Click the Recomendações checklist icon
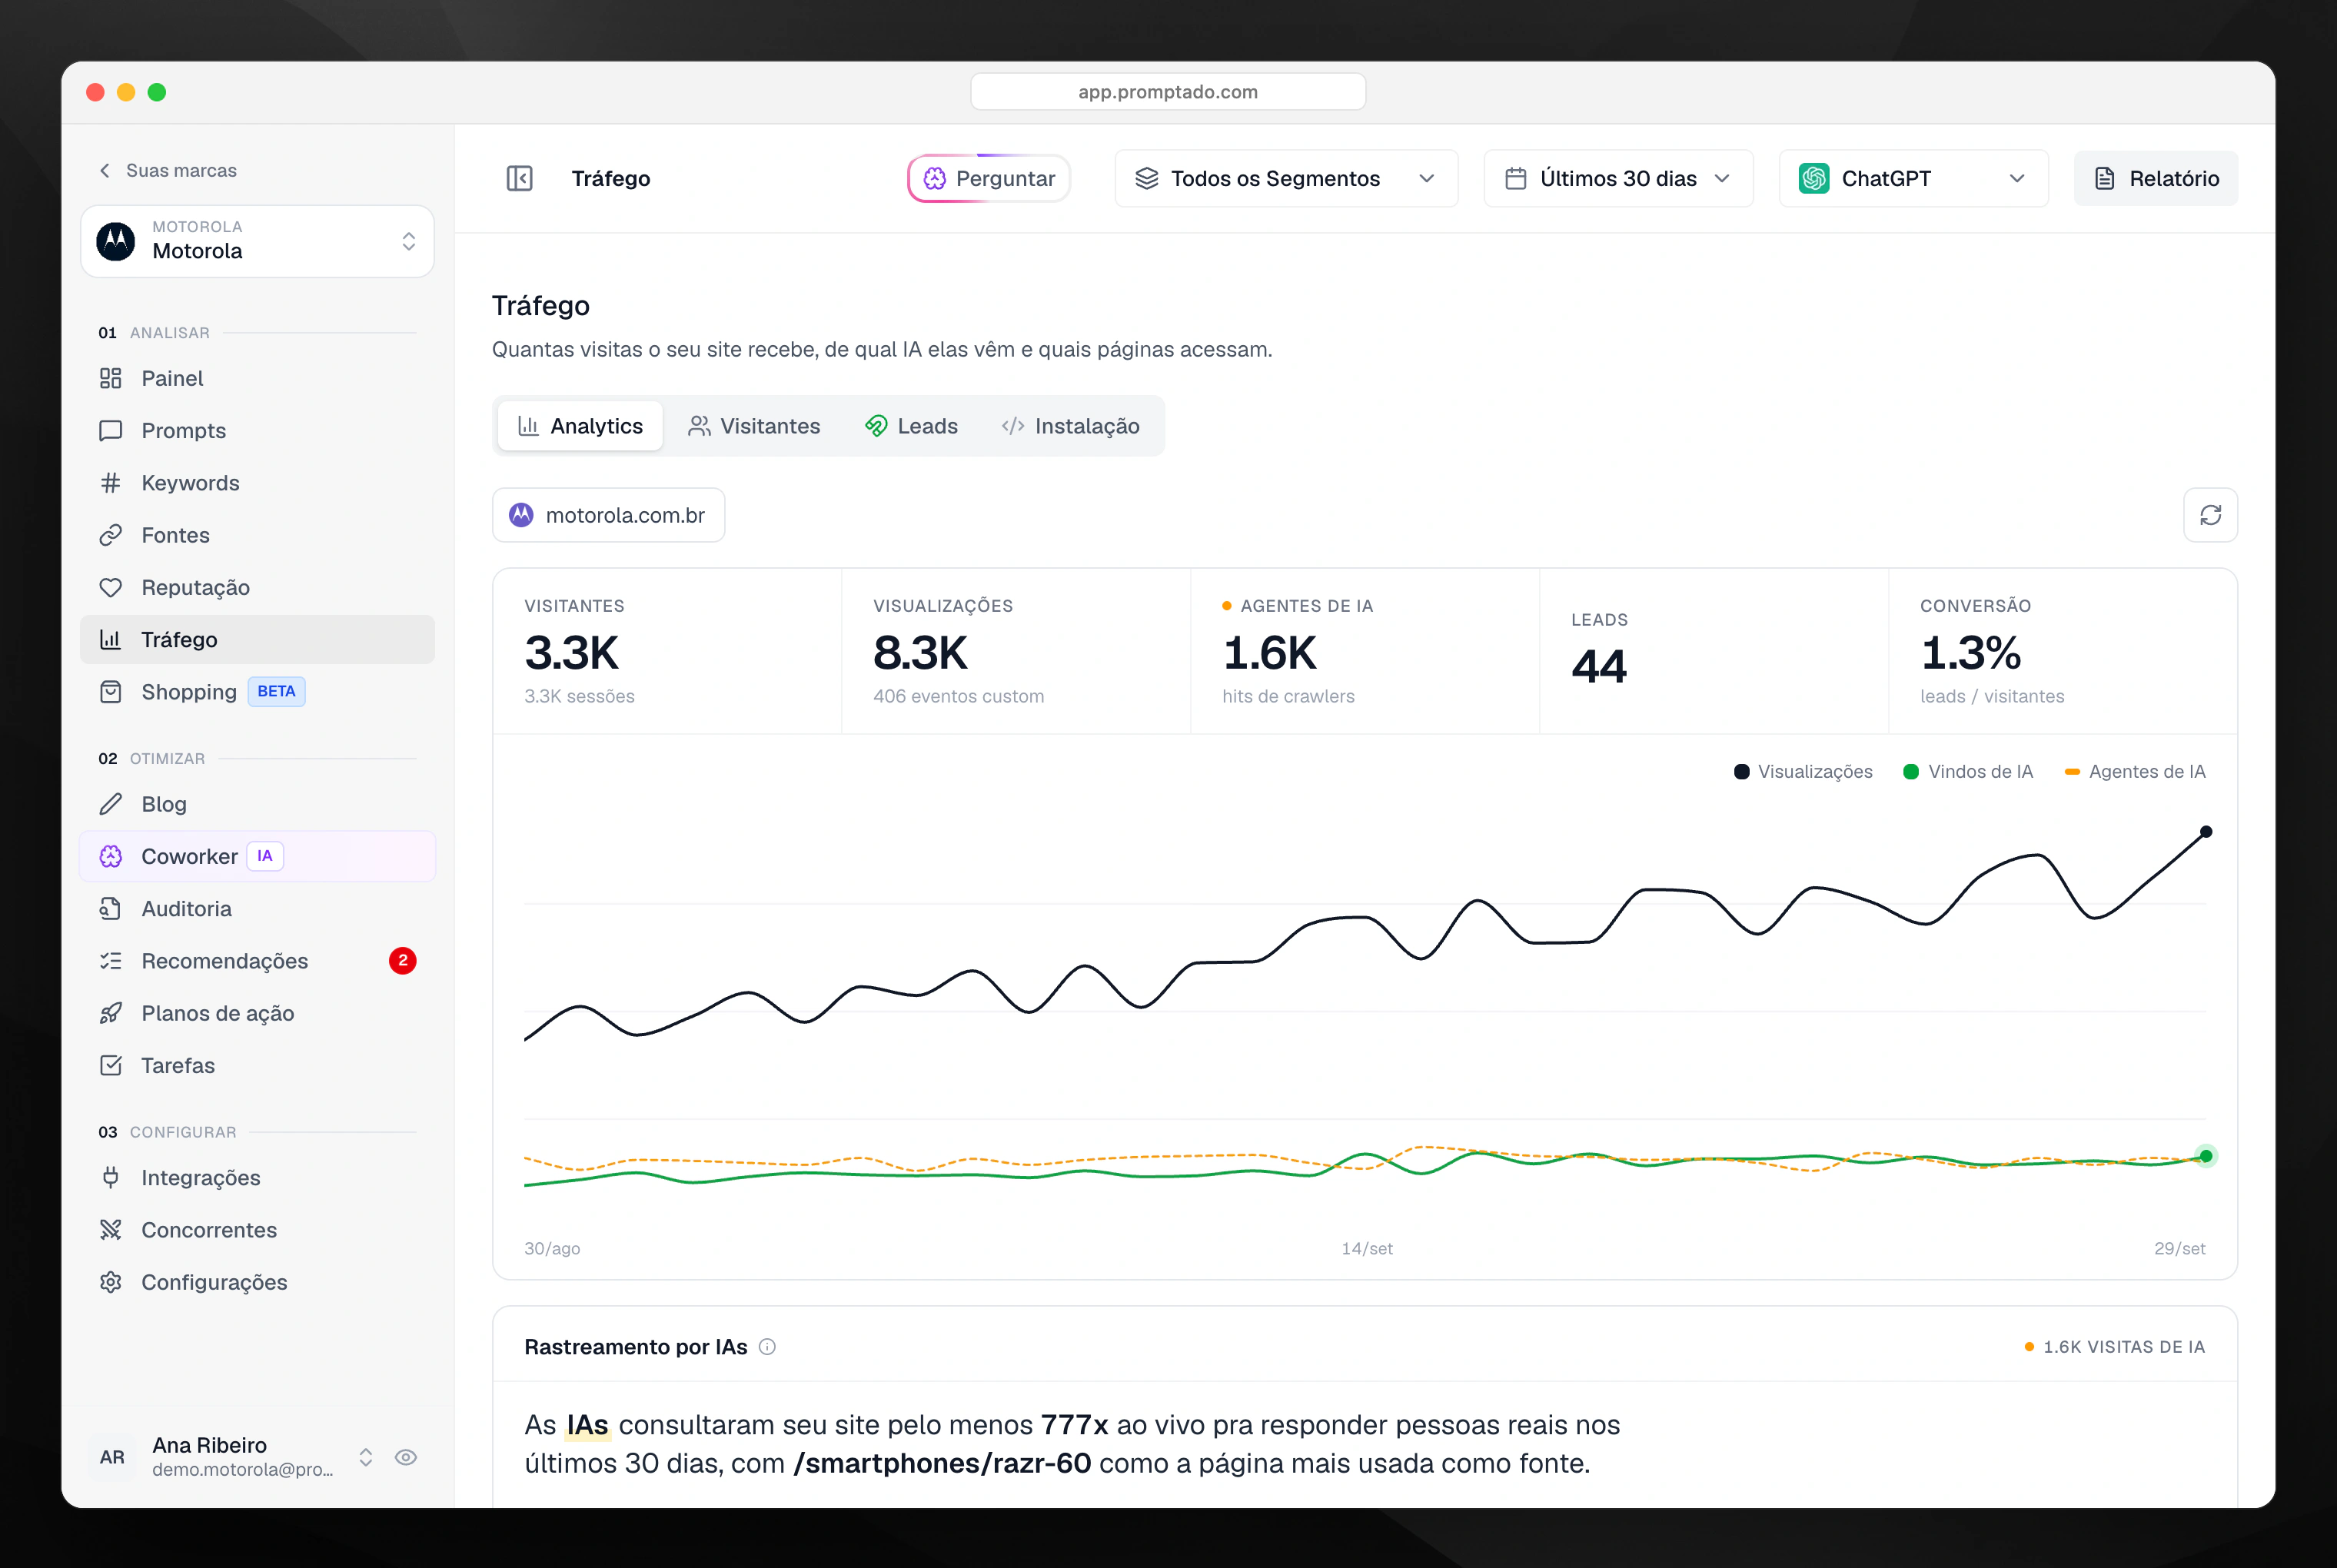This screenshot has height=1568, width=2337. click(111, 961)
